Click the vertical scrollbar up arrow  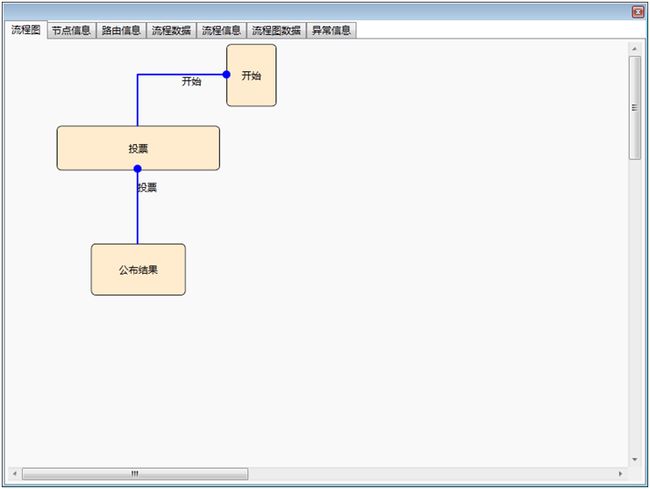tap(635, 49)
